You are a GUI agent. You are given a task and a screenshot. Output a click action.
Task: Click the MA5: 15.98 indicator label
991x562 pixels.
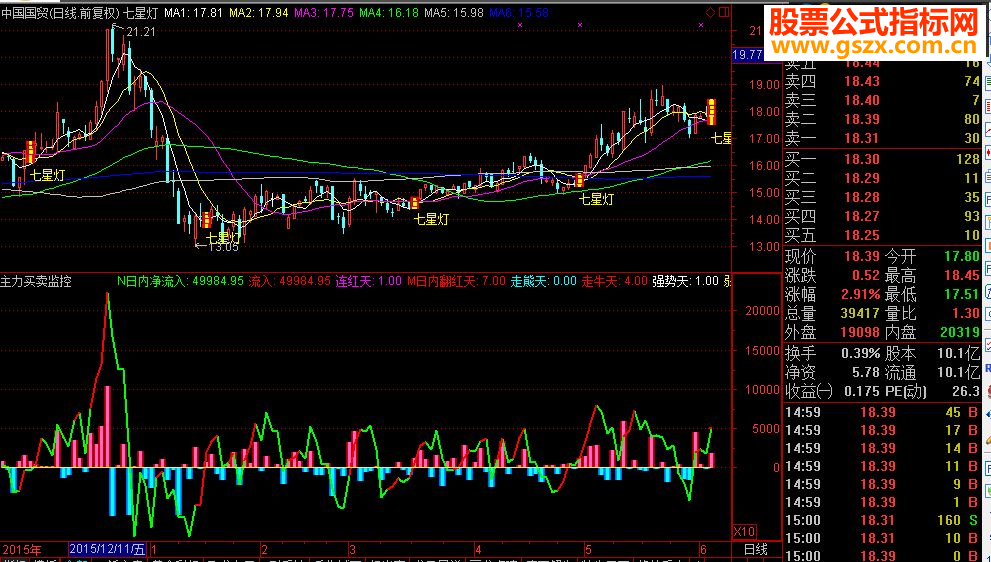(x=454, y=13)
